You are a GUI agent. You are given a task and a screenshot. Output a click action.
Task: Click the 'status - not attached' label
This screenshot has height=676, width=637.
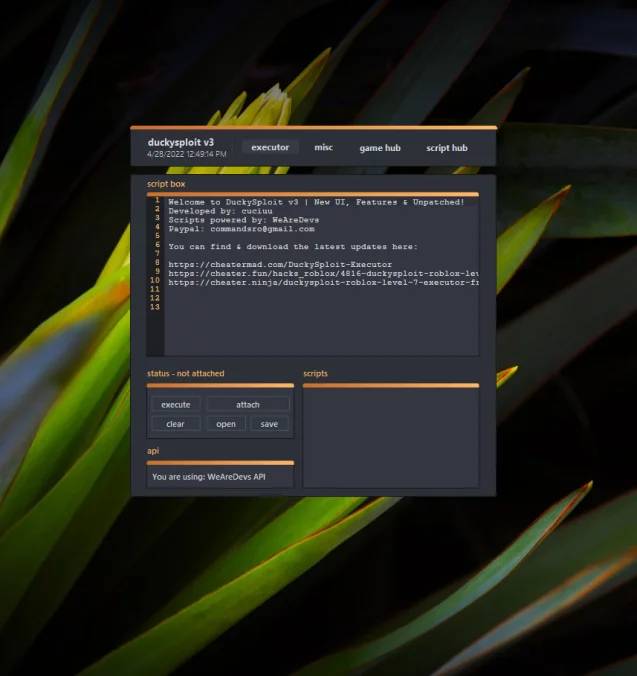[185, 373]
